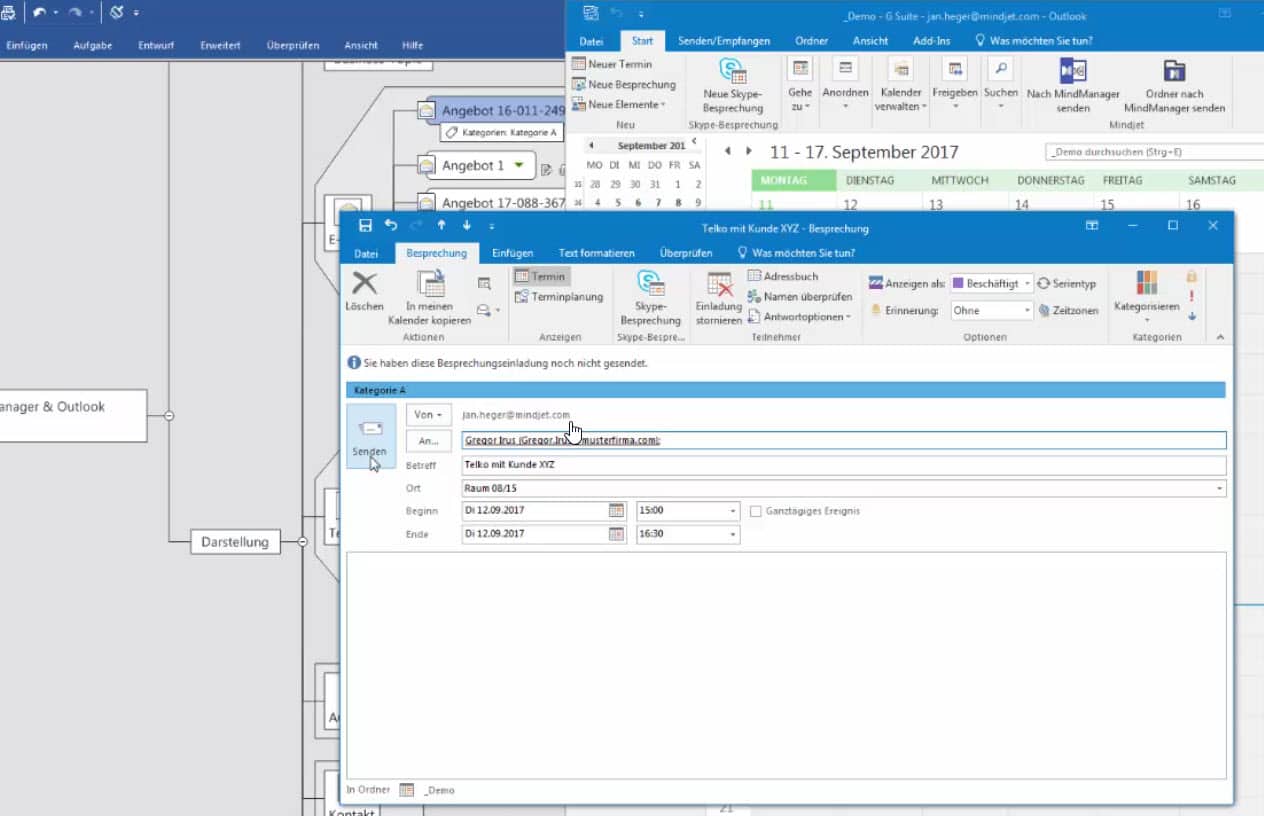Click Zeitzonen button
This screenshot has height=816, width=1264.
(x=1068, y=311)
